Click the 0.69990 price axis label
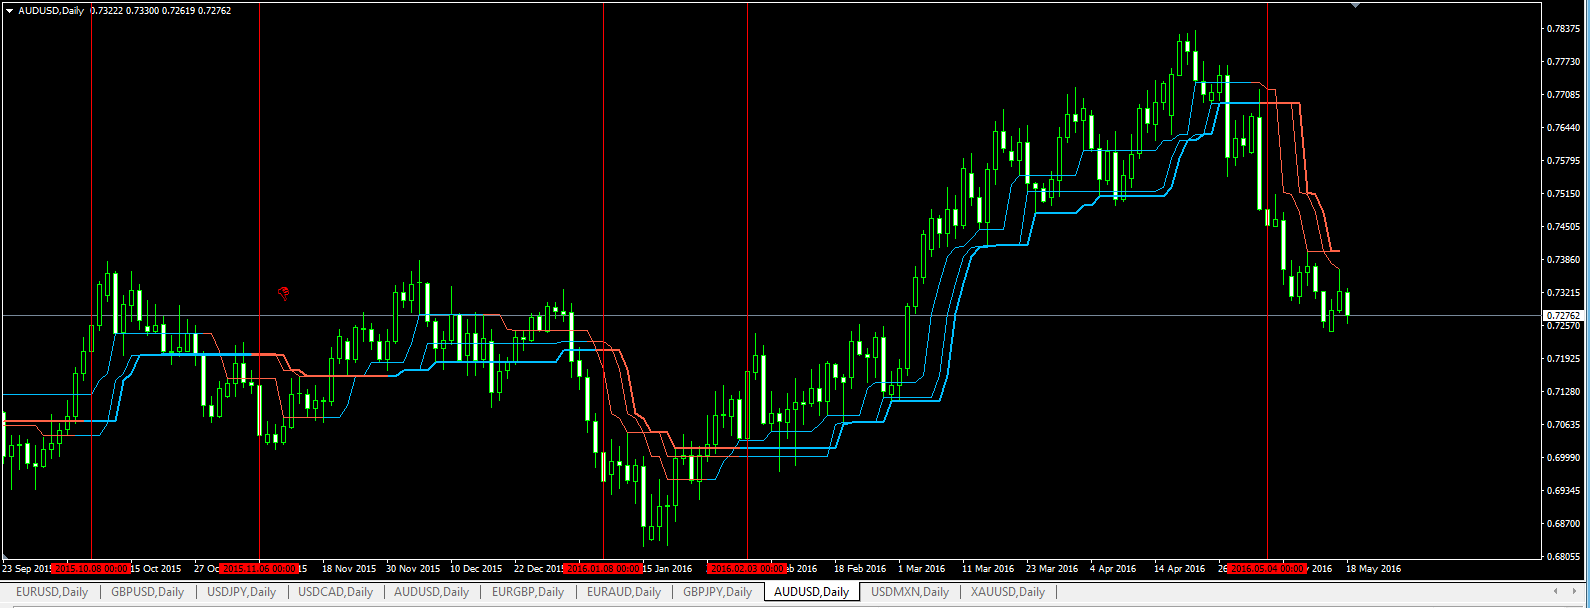This screenshot has width=1590, height=608. (1564, 457)
